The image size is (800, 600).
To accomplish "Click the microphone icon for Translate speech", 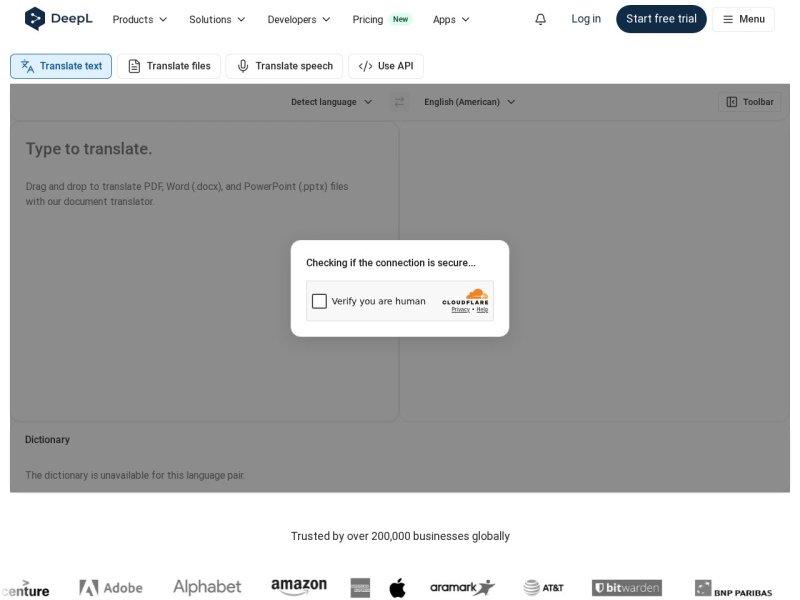I will pyautogui.click(x=243, y=66).
